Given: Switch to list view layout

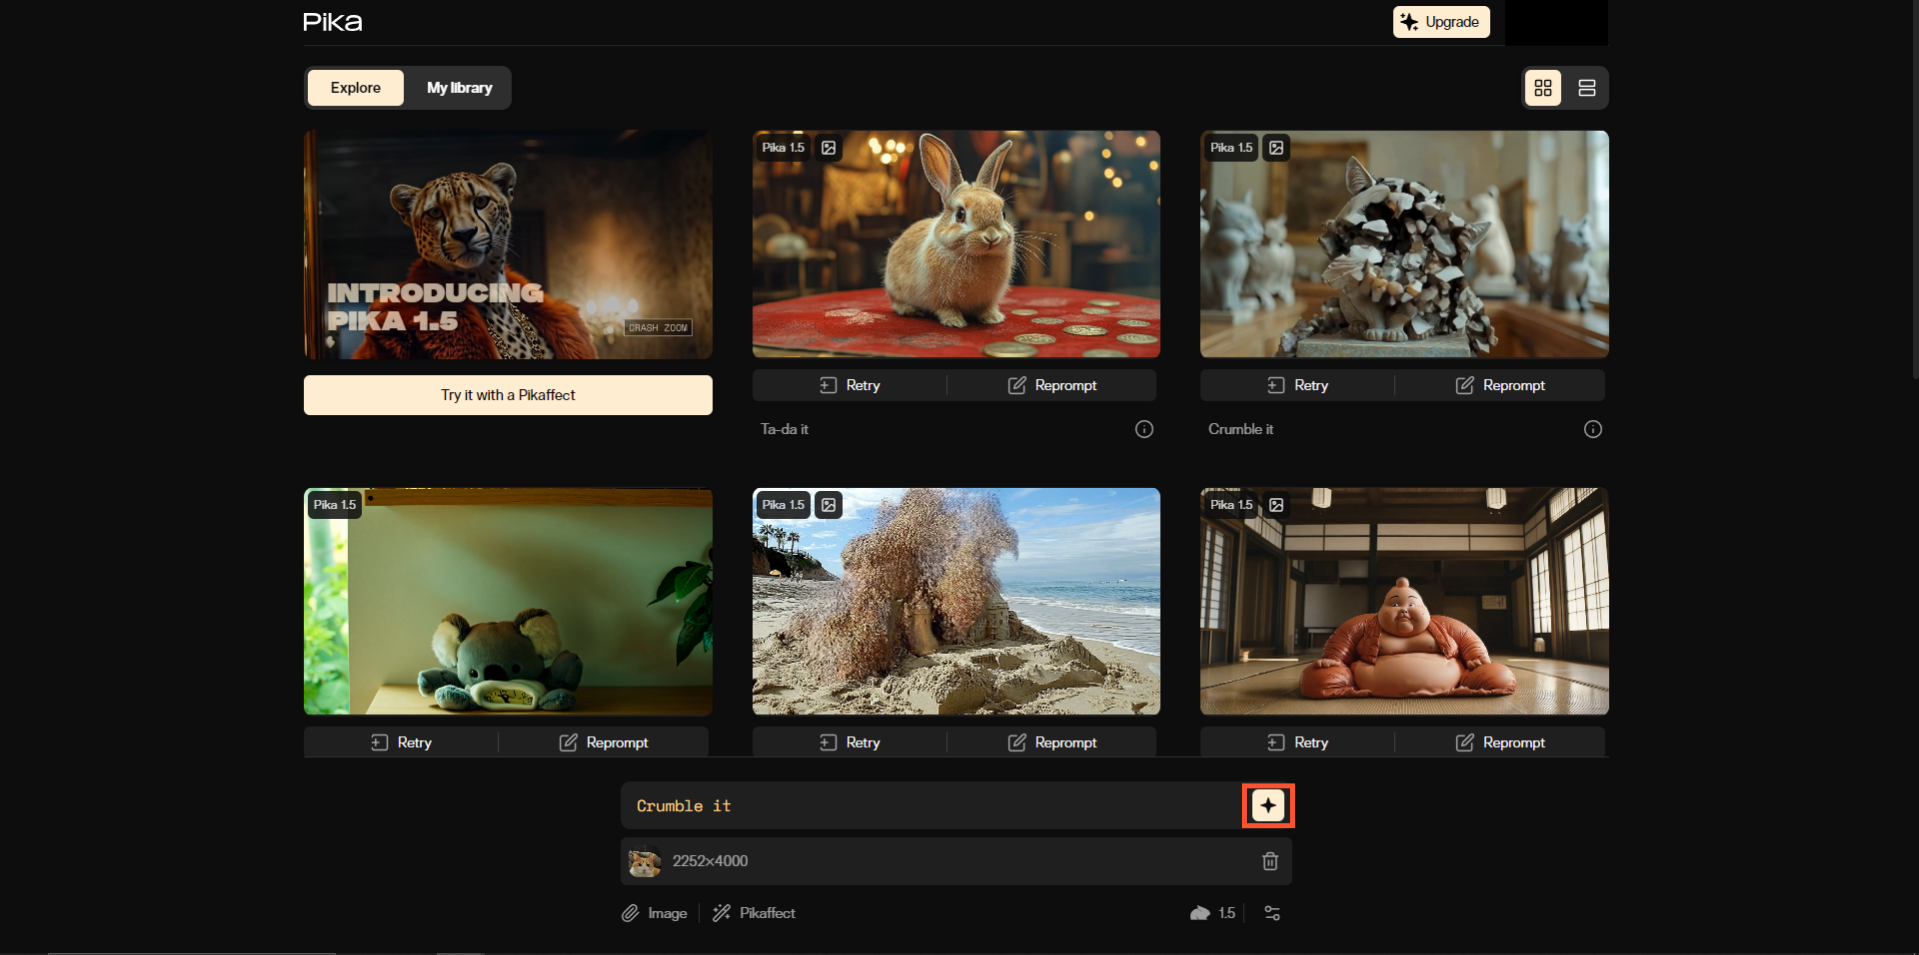Looking at the screenshot, I should point(1586,88).
